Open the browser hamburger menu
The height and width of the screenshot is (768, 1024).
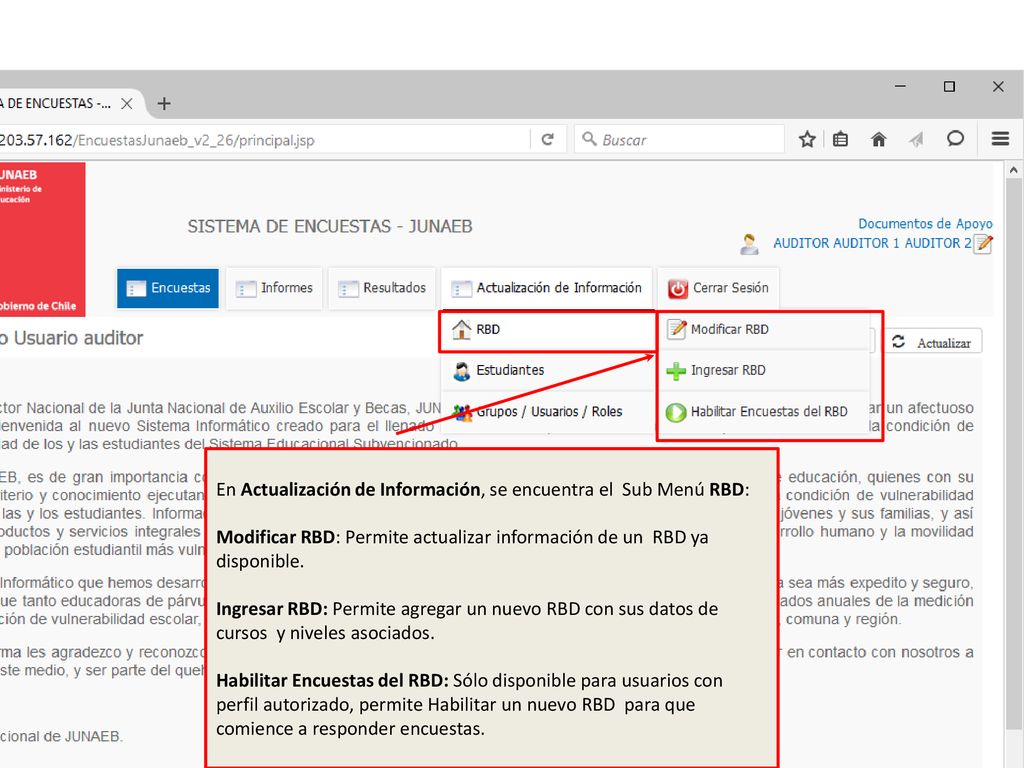coord(1000,138)
